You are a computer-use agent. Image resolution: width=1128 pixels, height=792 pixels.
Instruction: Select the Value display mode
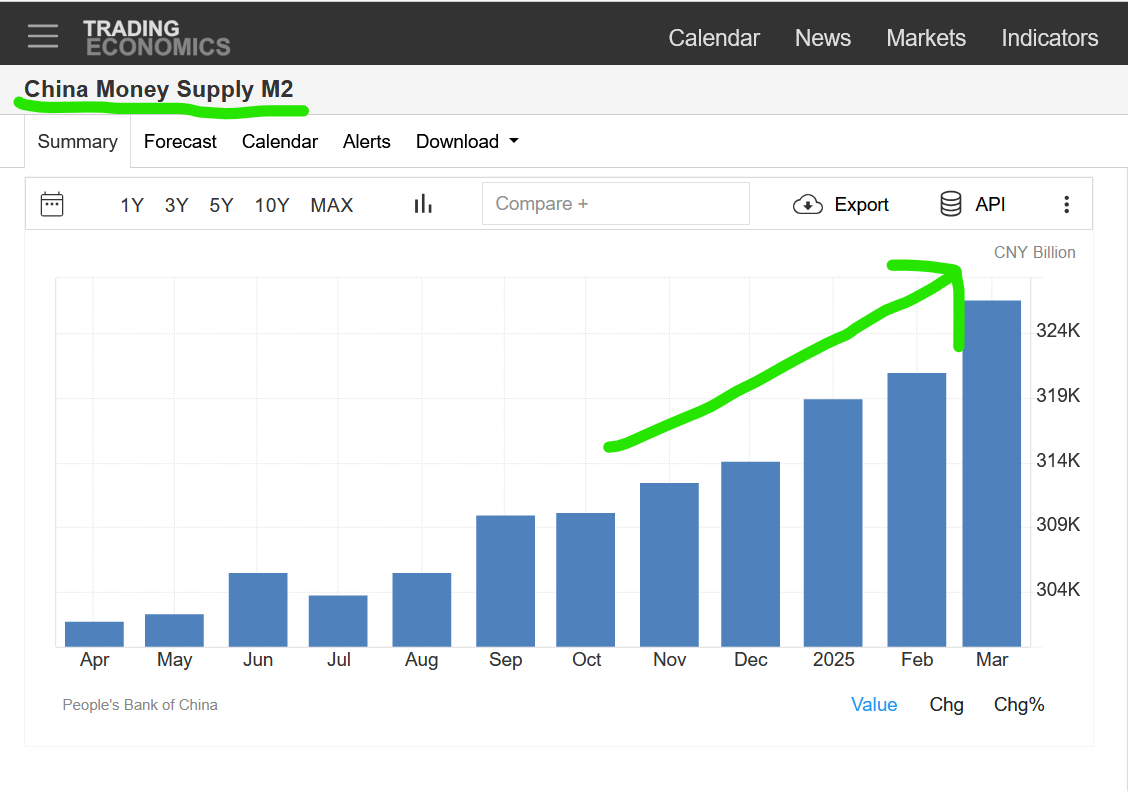pos(874,705)
